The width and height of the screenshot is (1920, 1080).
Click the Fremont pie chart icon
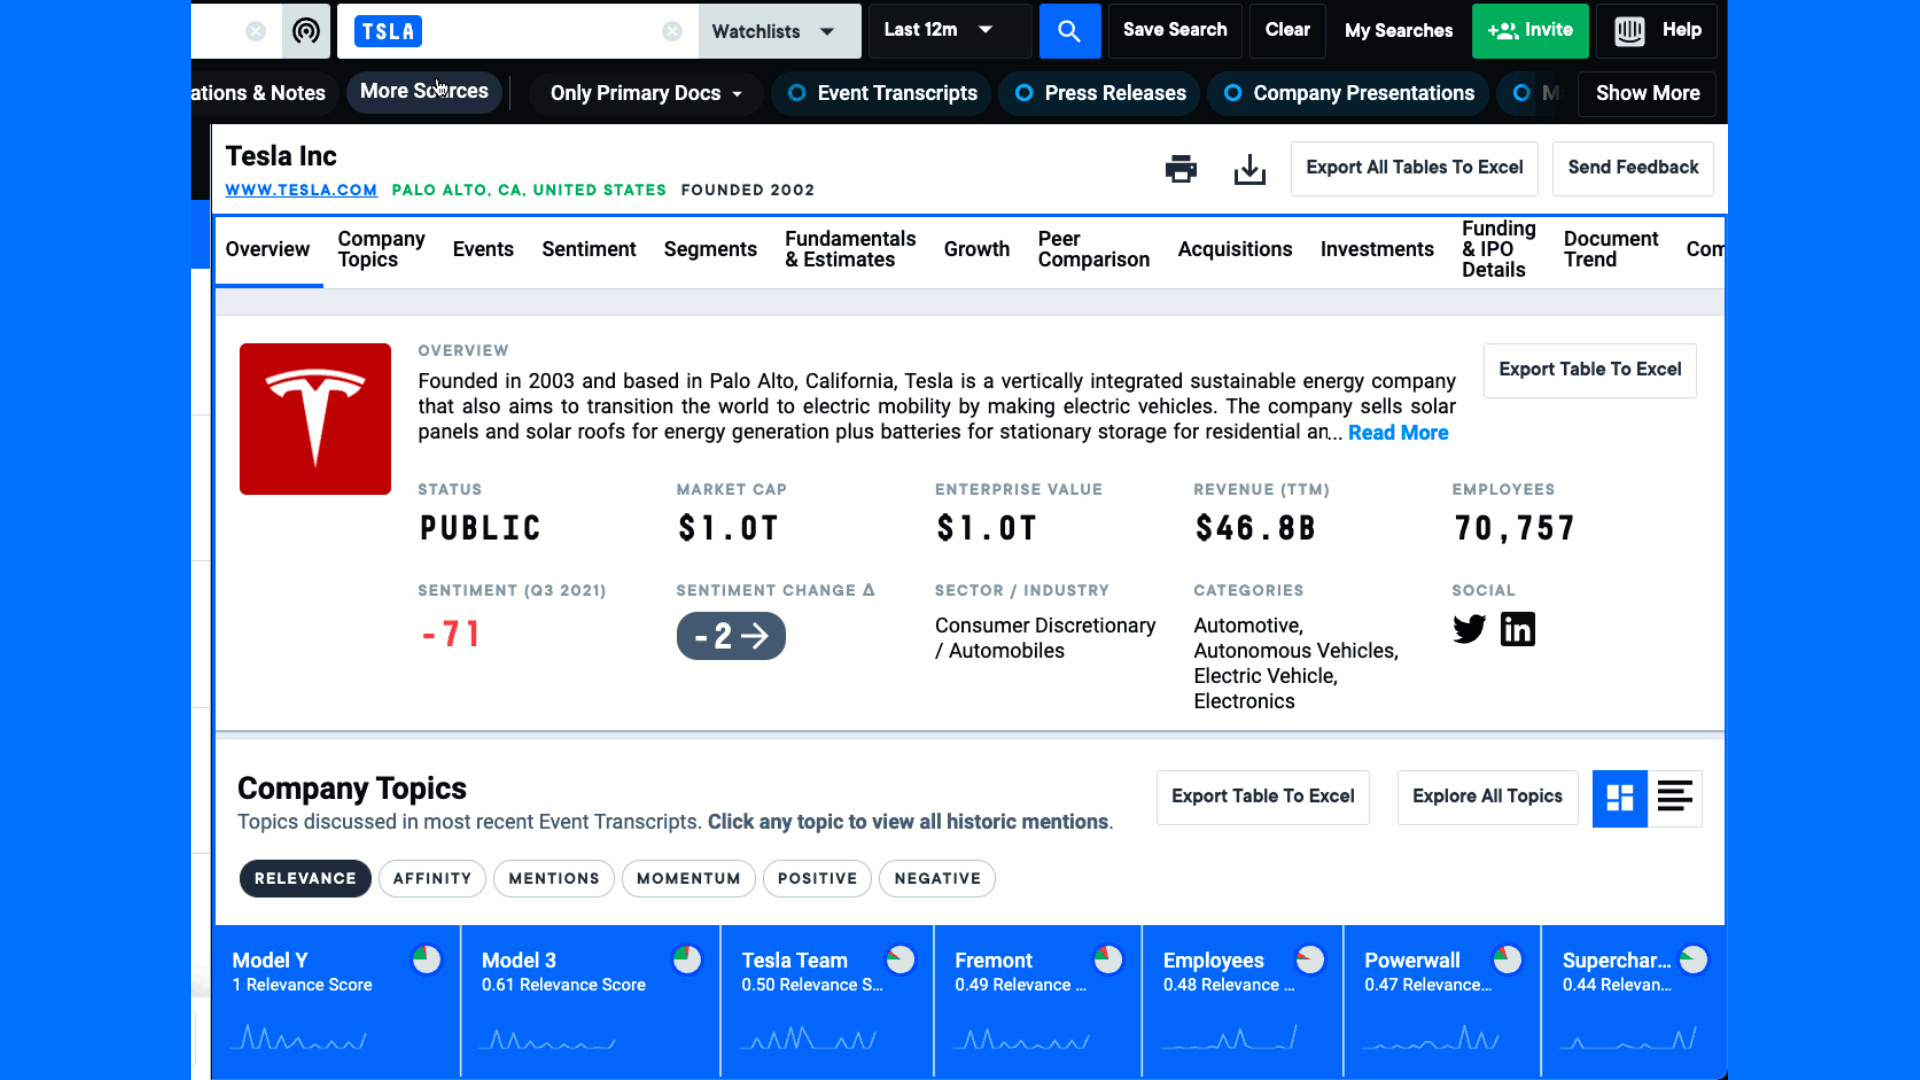click(x=1108, y=960)
